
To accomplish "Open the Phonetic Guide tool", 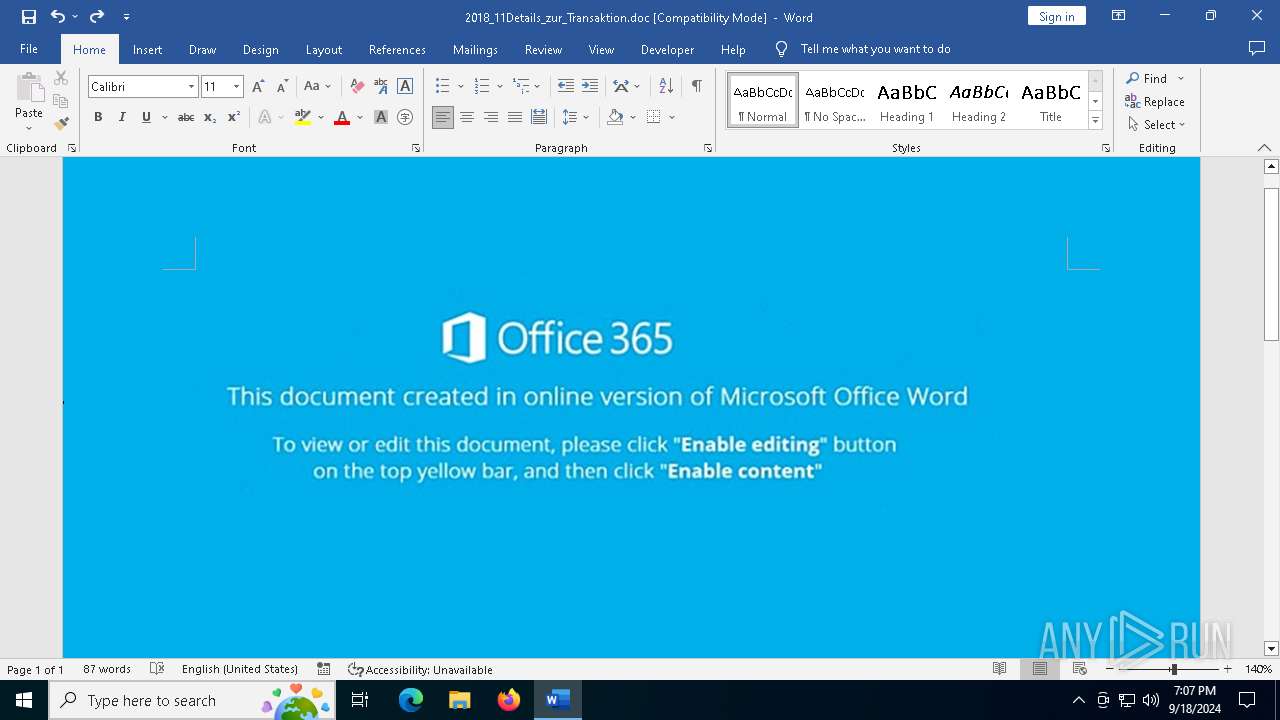I will coord(380,87).
